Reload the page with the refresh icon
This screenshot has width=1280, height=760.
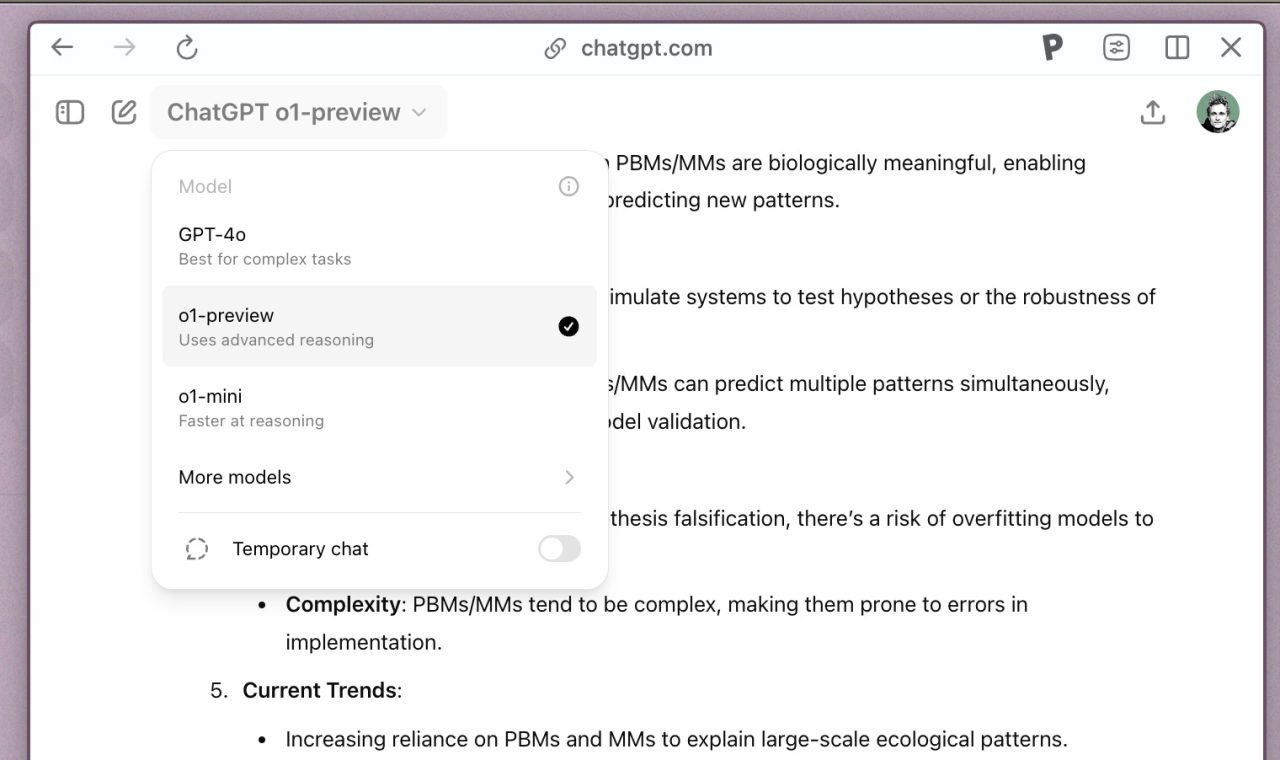click(187, 48)
